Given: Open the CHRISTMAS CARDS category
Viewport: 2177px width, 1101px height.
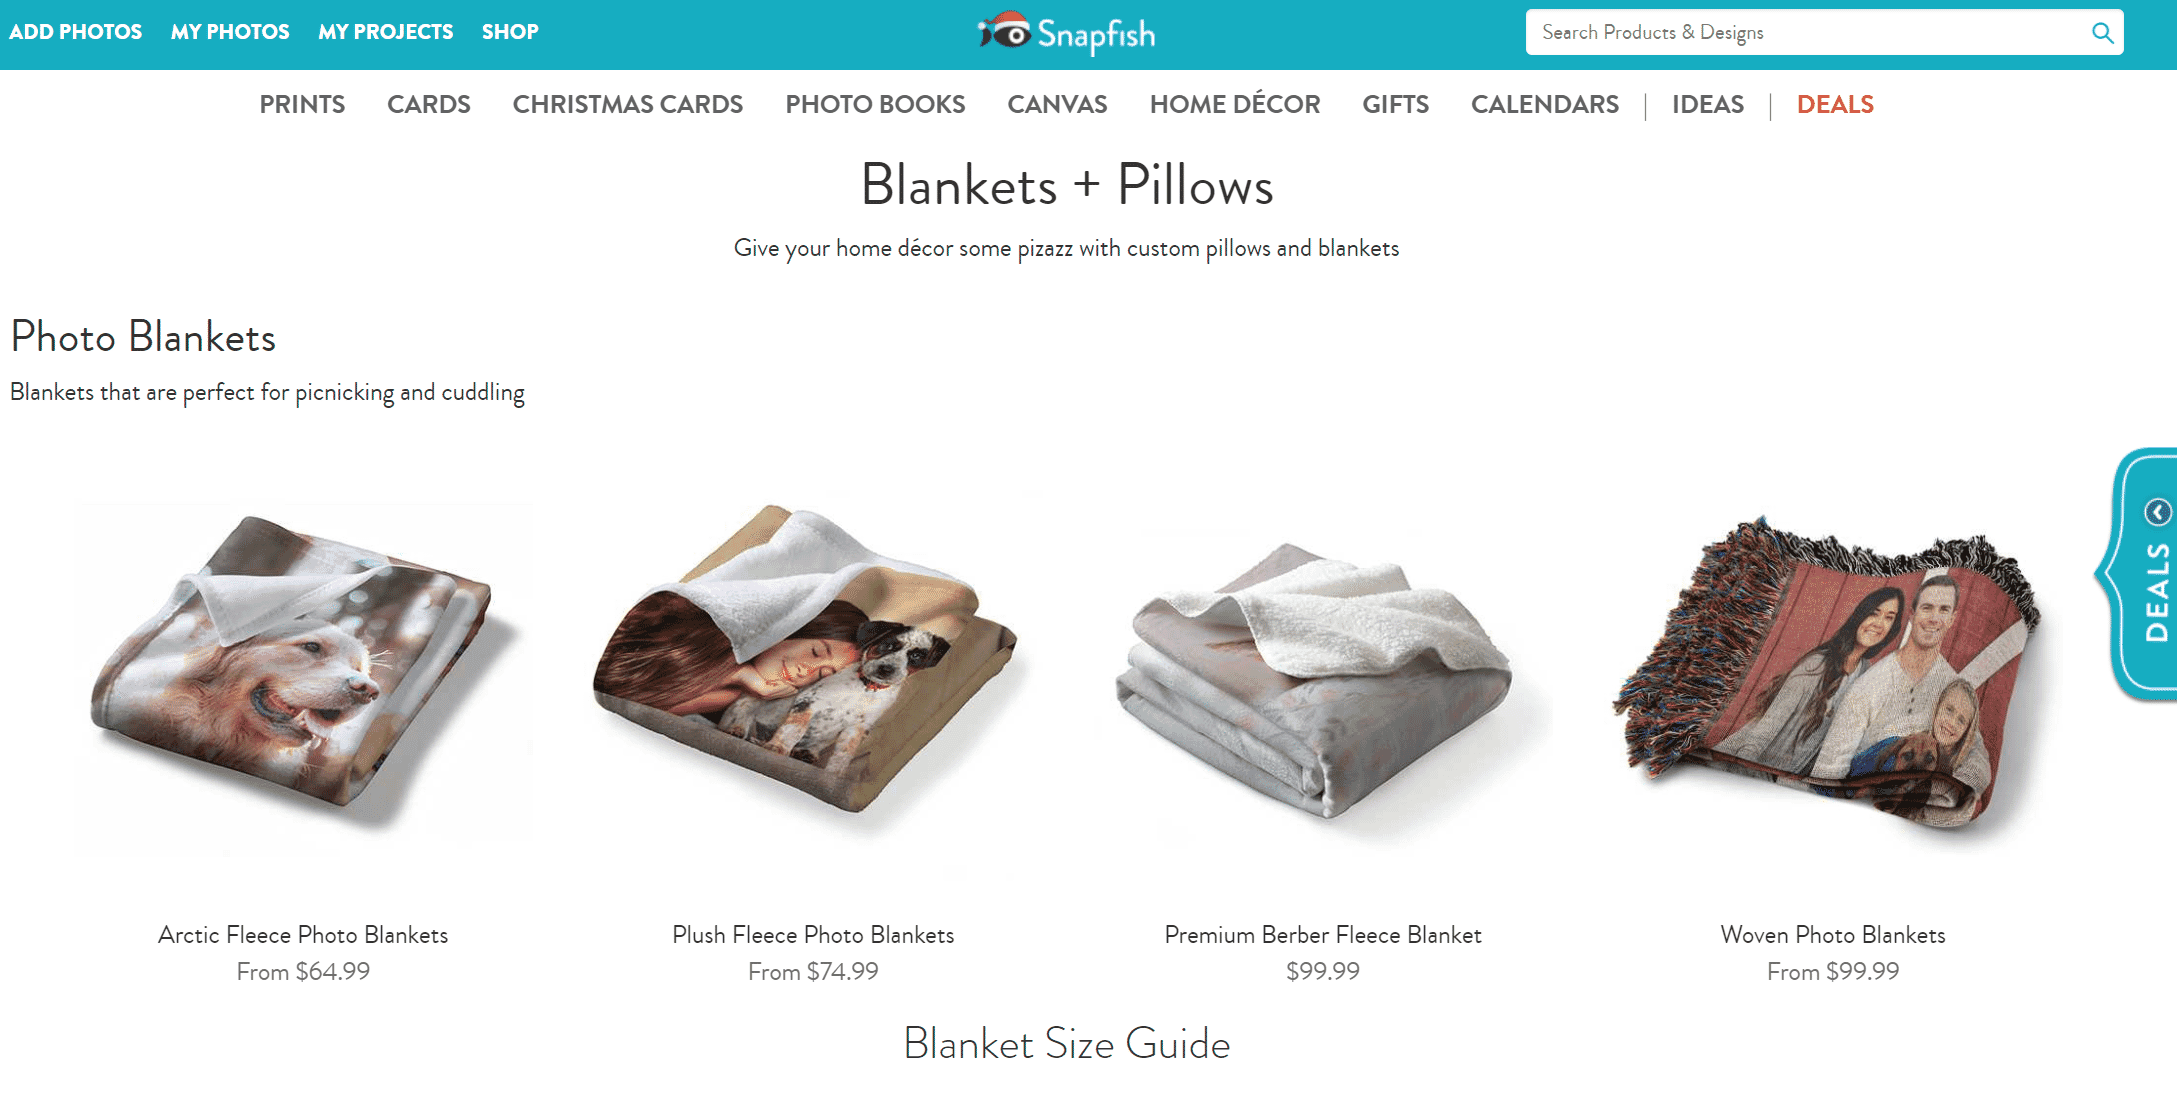Looking at the screenshot, I should tap(628, 104).
